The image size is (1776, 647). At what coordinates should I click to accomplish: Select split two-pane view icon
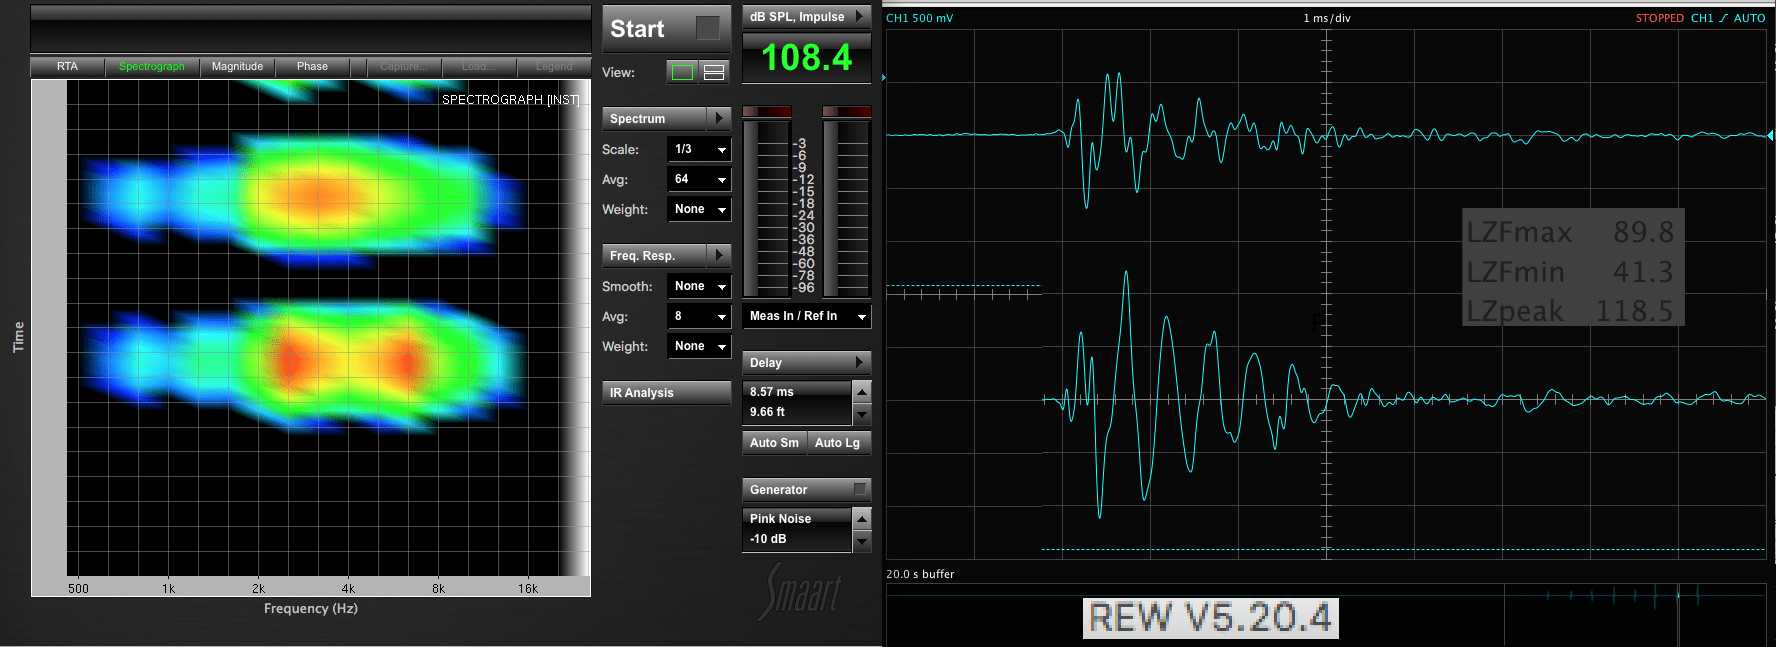(x=714, y=72)
